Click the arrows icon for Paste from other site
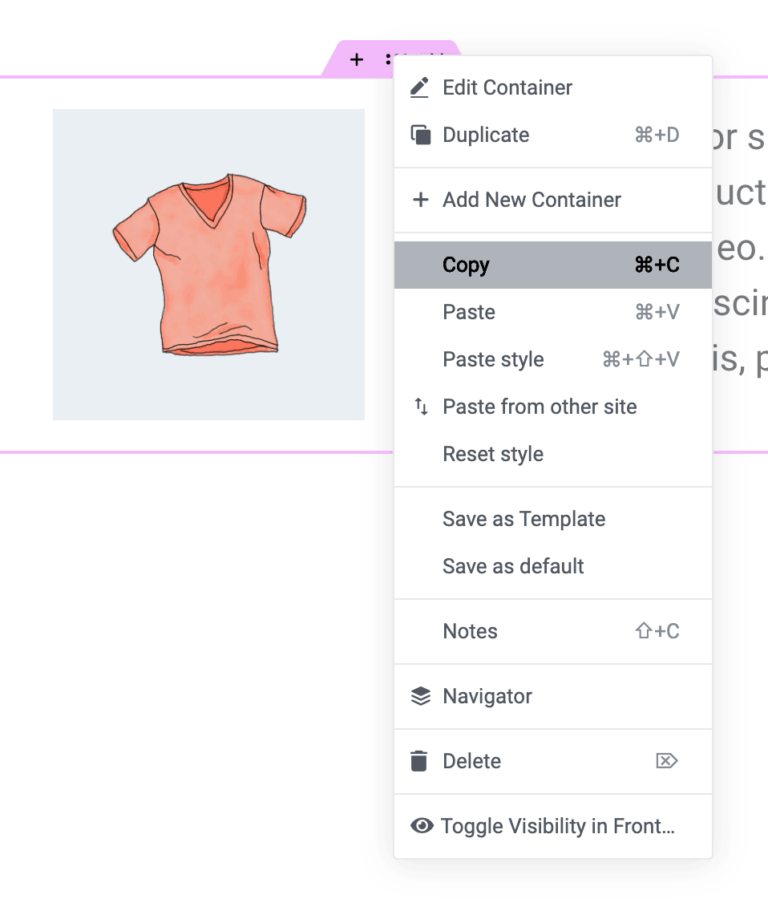 421,407
